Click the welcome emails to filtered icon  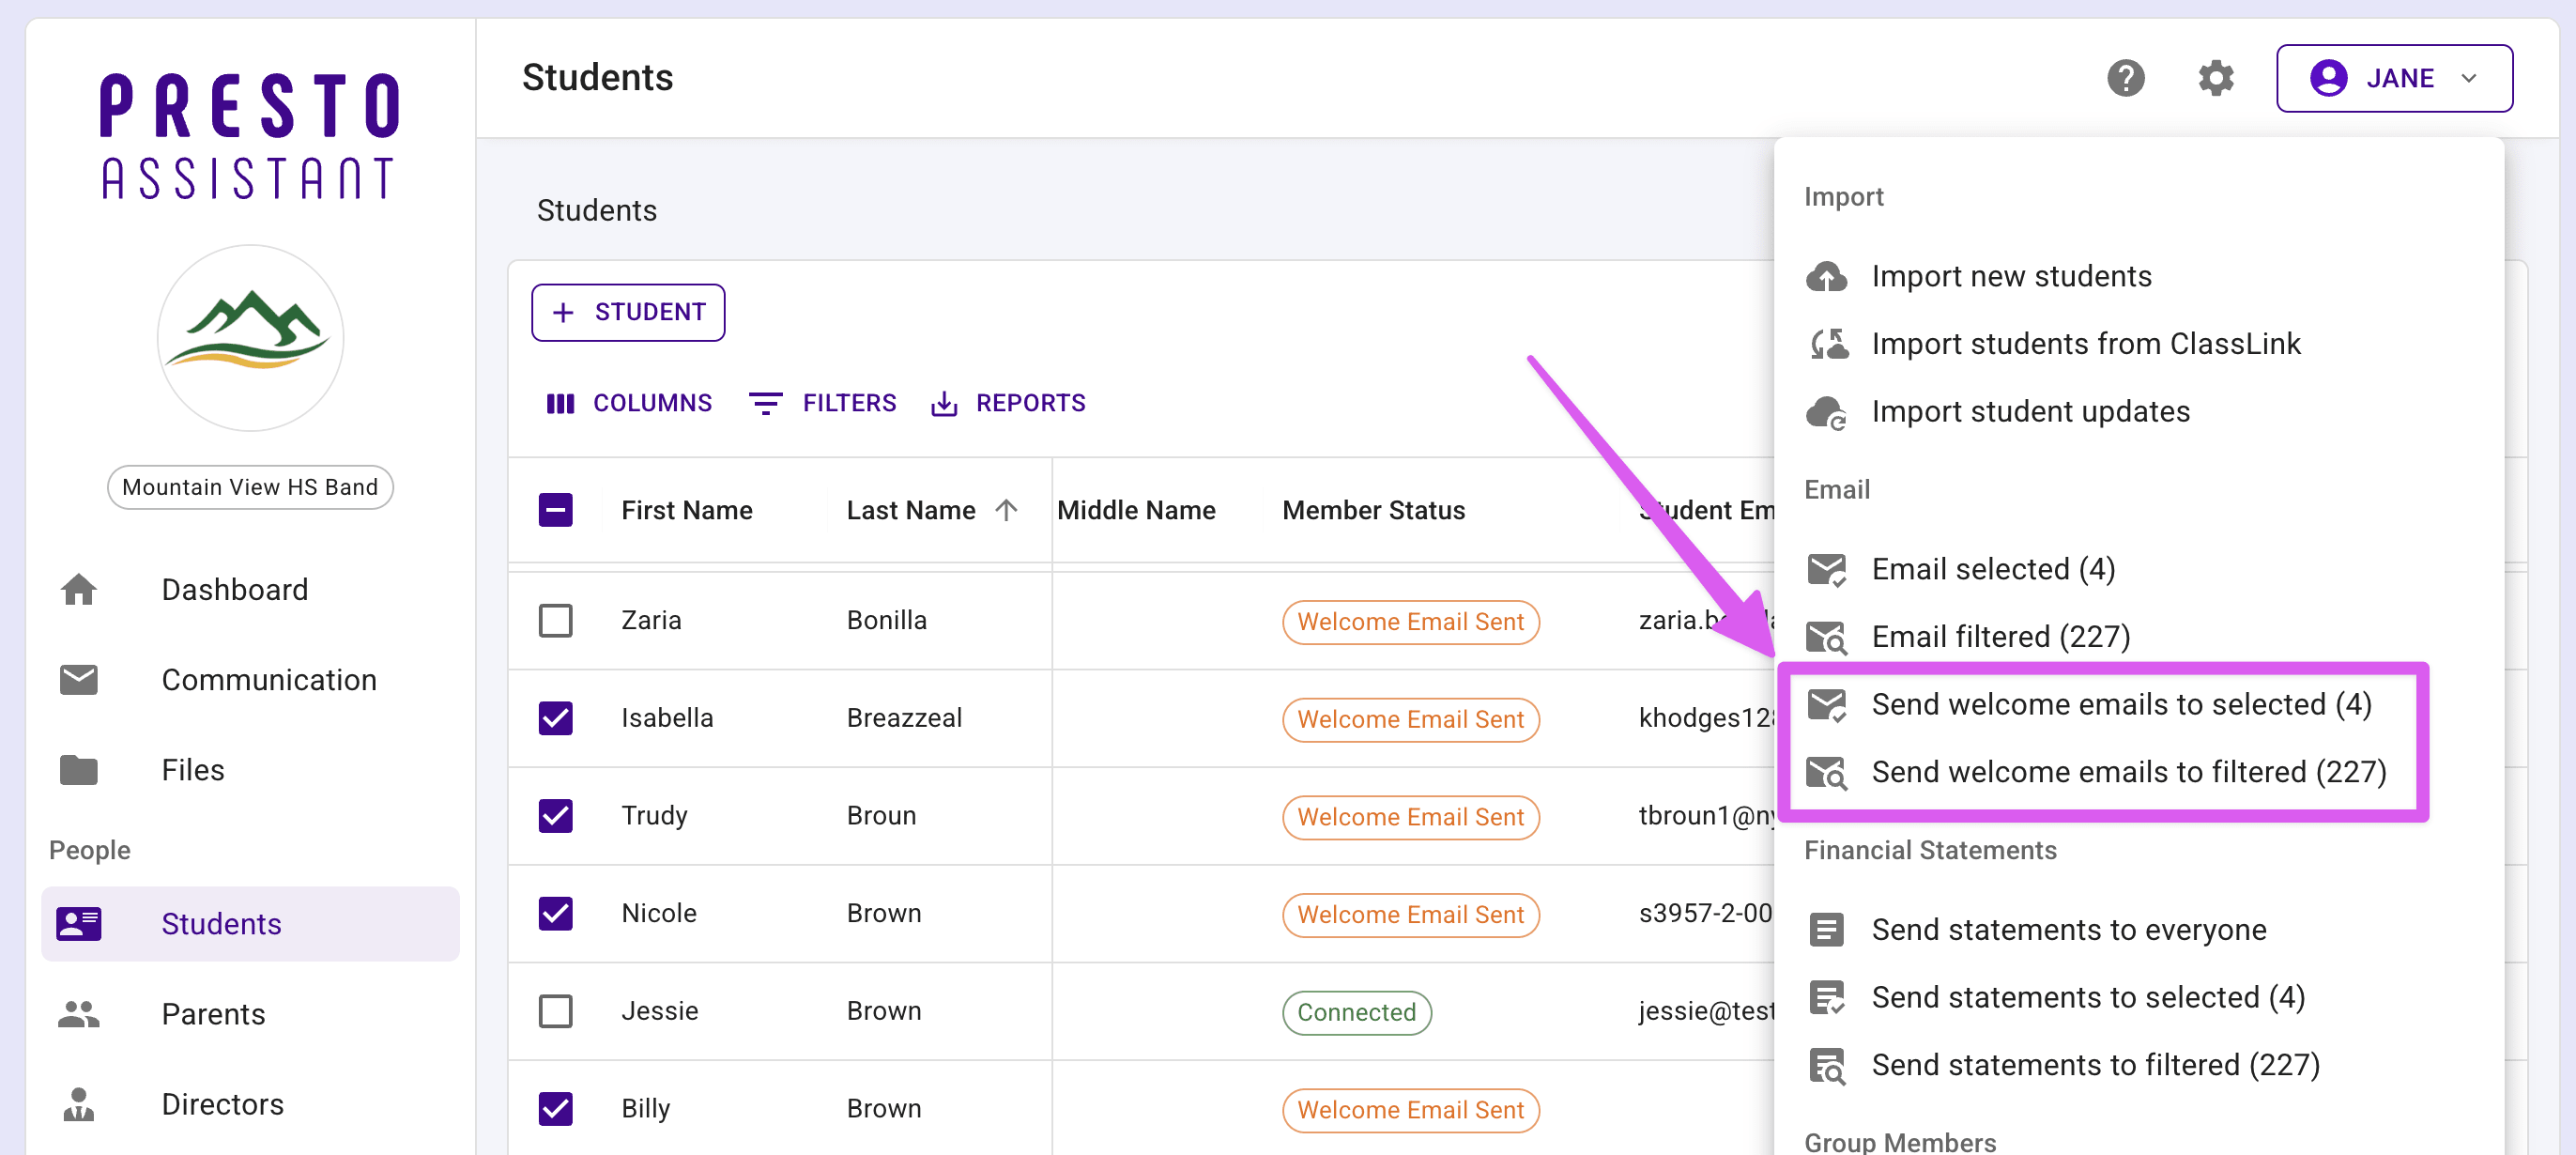(x=1826, y=772)
